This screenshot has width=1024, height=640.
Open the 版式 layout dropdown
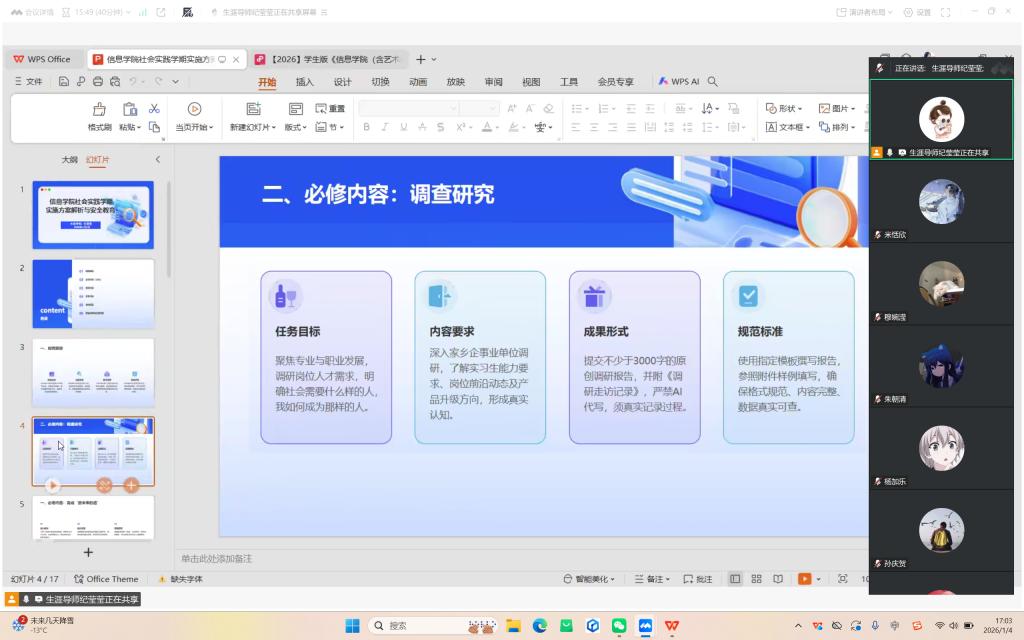[296, 127]
